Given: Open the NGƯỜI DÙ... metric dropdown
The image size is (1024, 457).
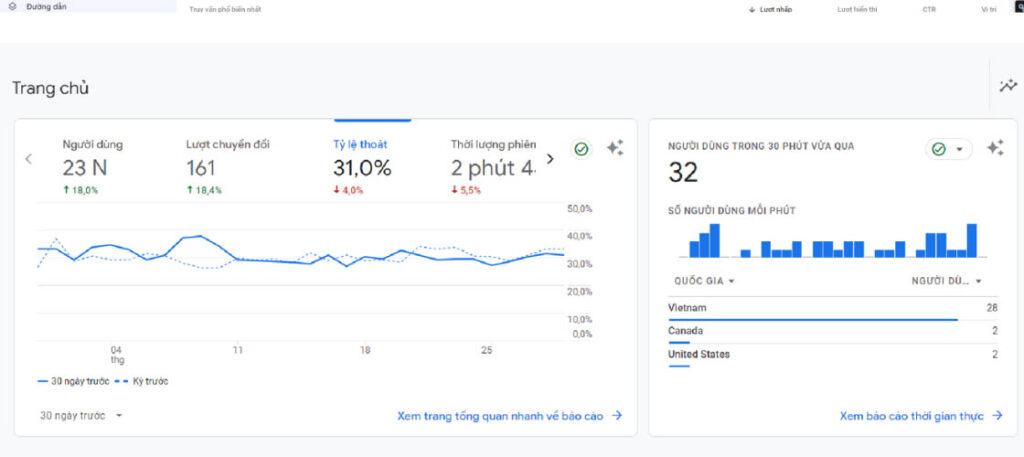Looking at the screenshot, I should tap(946, 281).
